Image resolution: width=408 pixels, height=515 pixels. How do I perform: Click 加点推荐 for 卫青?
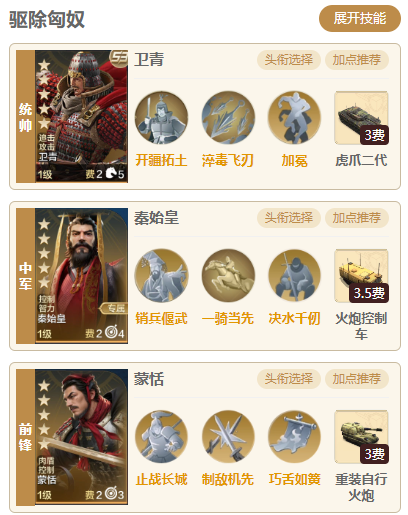[x=357, y=60]
